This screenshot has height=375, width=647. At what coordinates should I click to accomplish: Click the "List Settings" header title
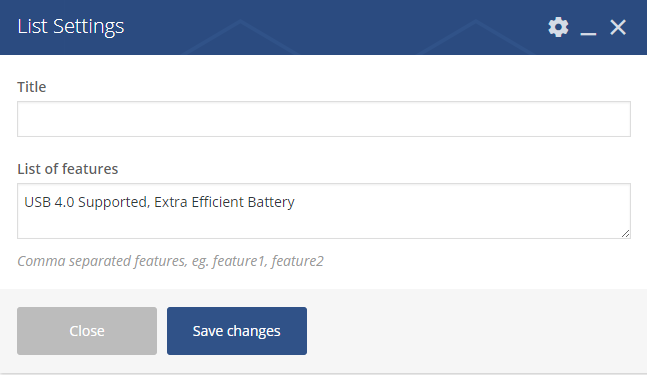pos(71,26)
